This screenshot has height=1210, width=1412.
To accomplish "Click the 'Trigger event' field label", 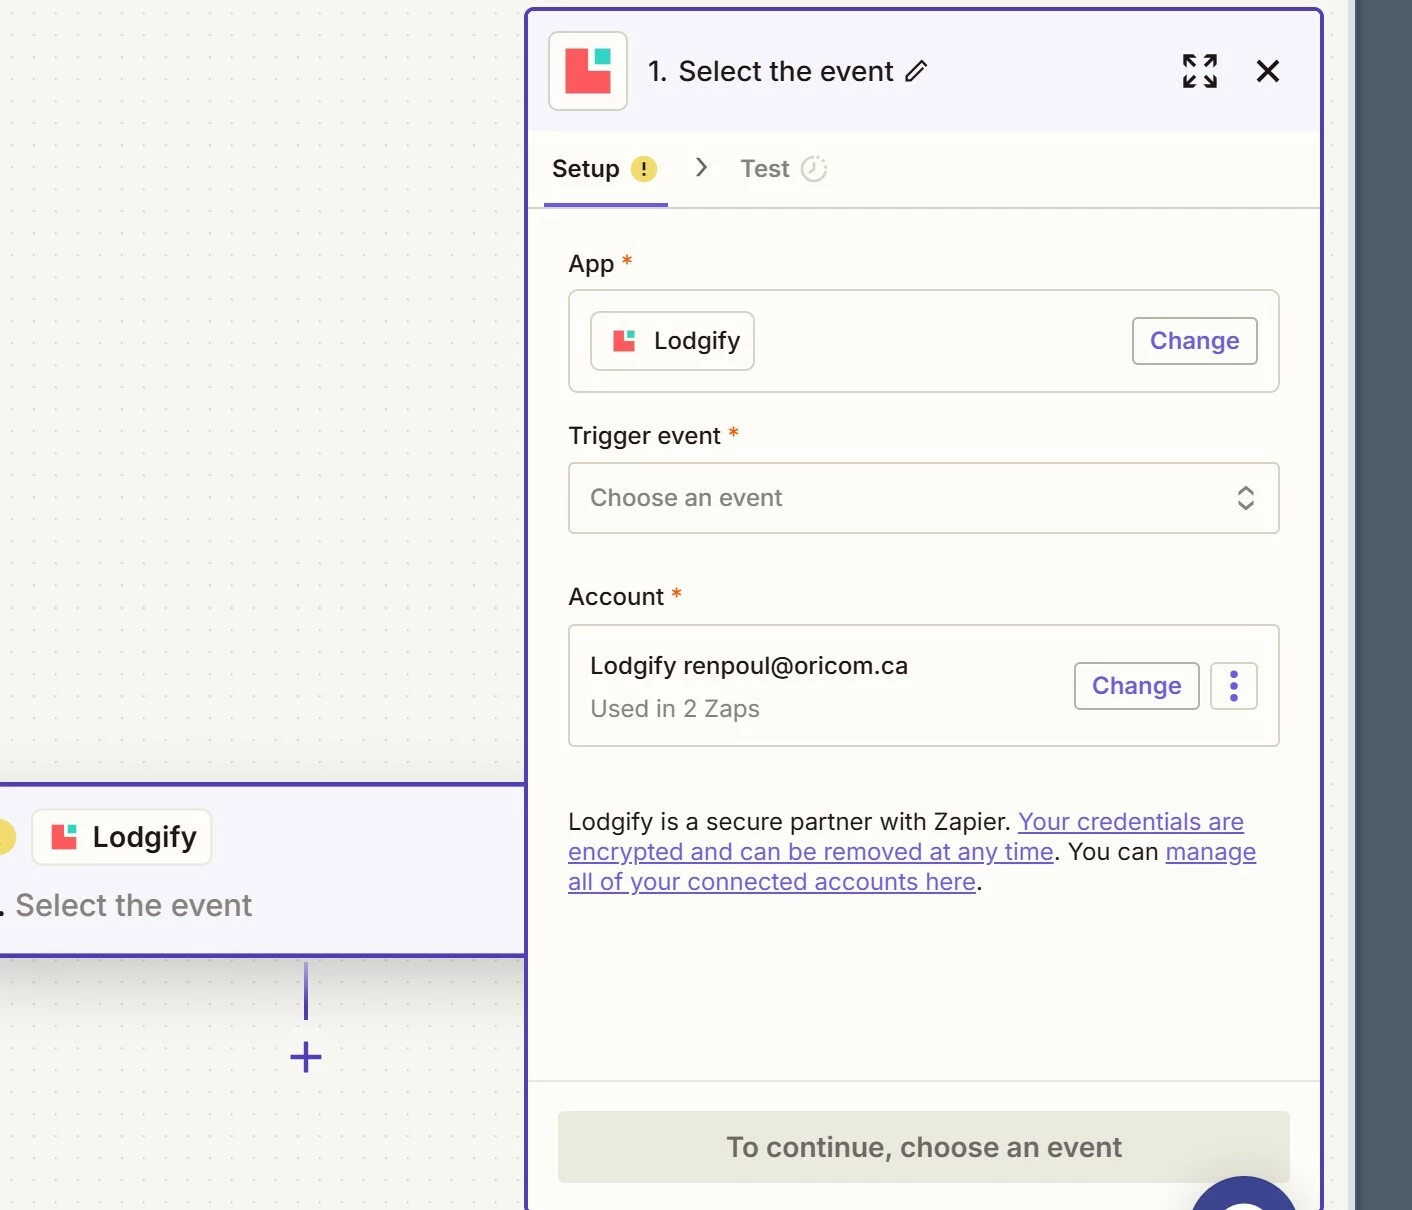I will pyautogui.click(x=644, y=436).
